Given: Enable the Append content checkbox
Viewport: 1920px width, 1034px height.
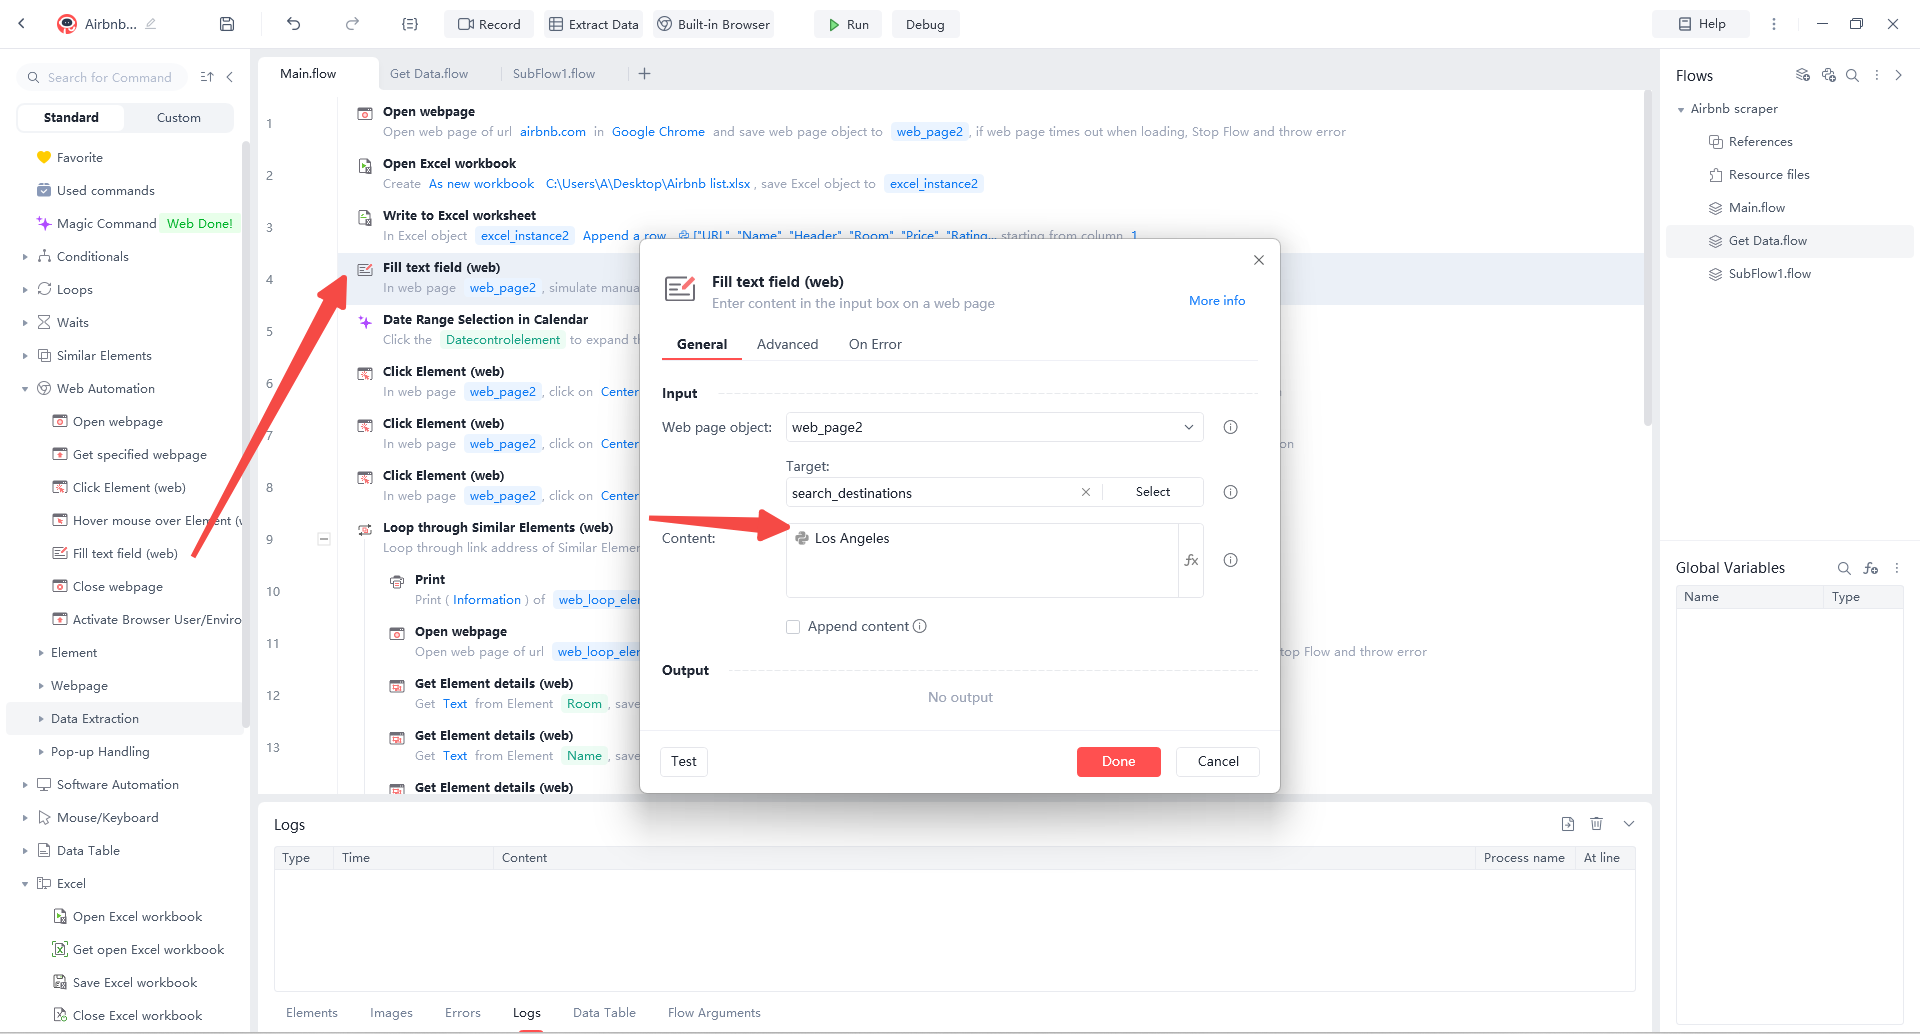Looking at the screenshot, I should click(793, 626).
